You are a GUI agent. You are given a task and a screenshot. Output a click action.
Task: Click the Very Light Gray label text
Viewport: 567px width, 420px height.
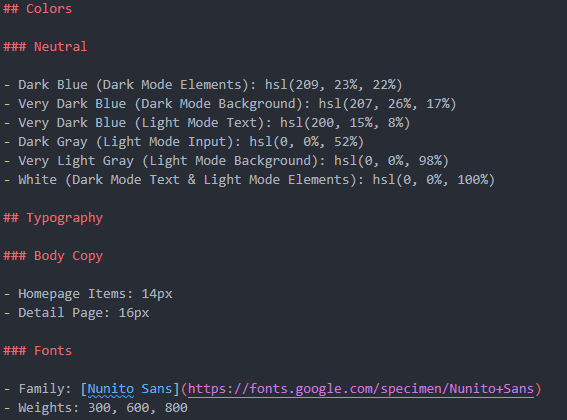(x=76, y=161)
